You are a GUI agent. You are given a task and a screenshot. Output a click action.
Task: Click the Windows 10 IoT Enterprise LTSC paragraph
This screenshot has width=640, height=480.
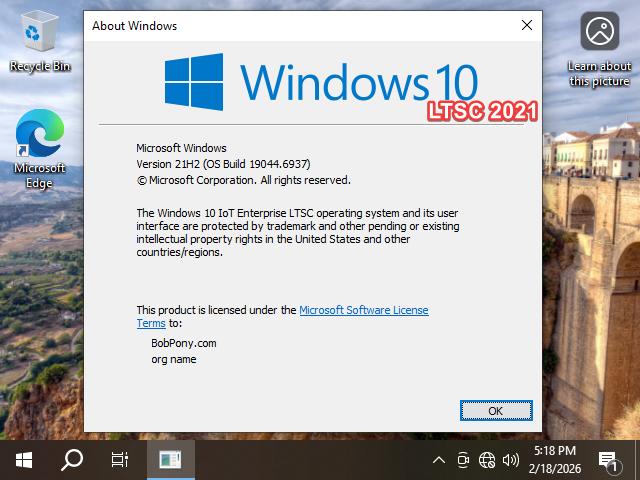click(x=298, y=233)
